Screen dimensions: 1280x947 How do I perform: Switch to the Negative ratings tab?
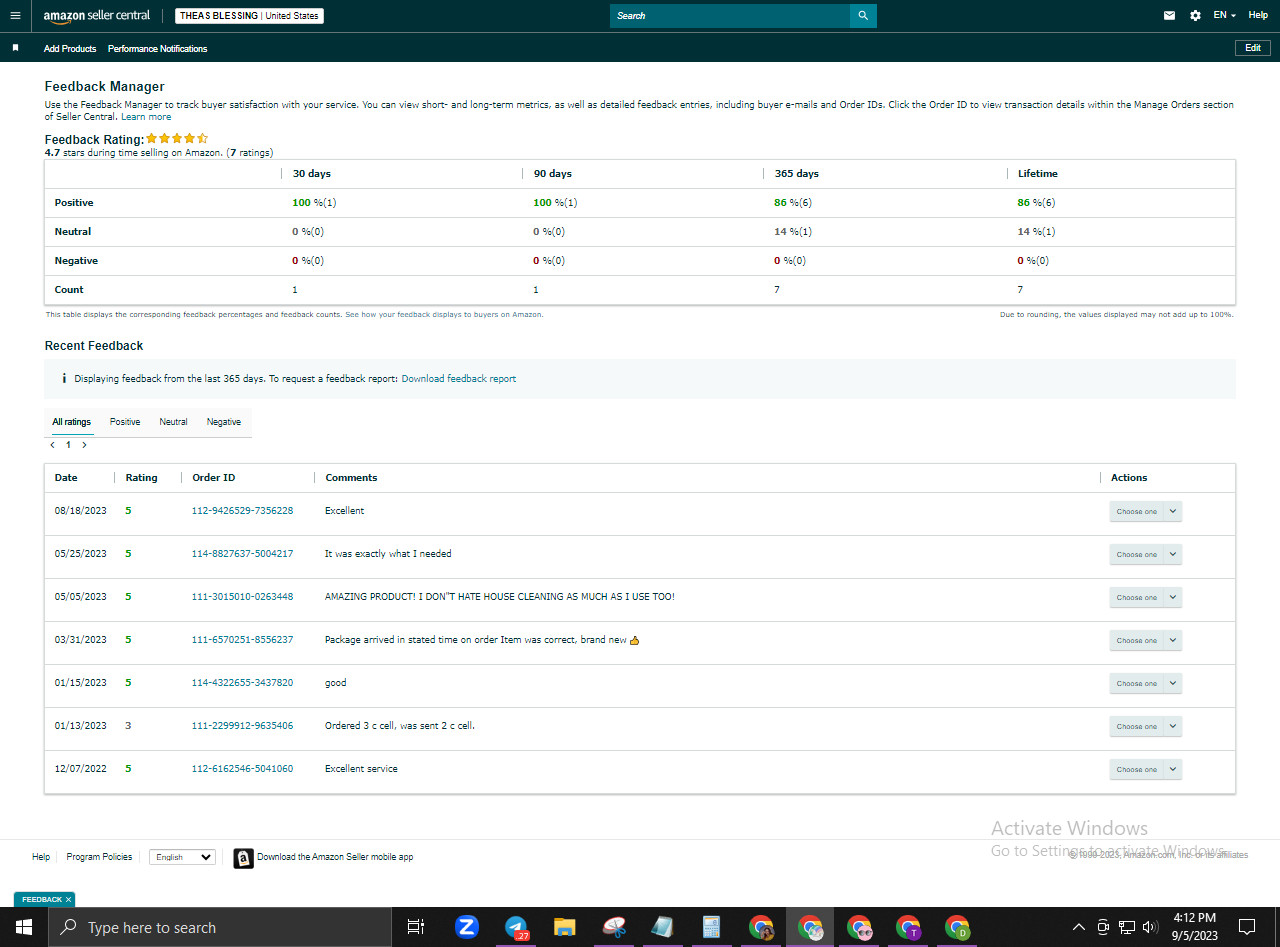tap(224, 422)
